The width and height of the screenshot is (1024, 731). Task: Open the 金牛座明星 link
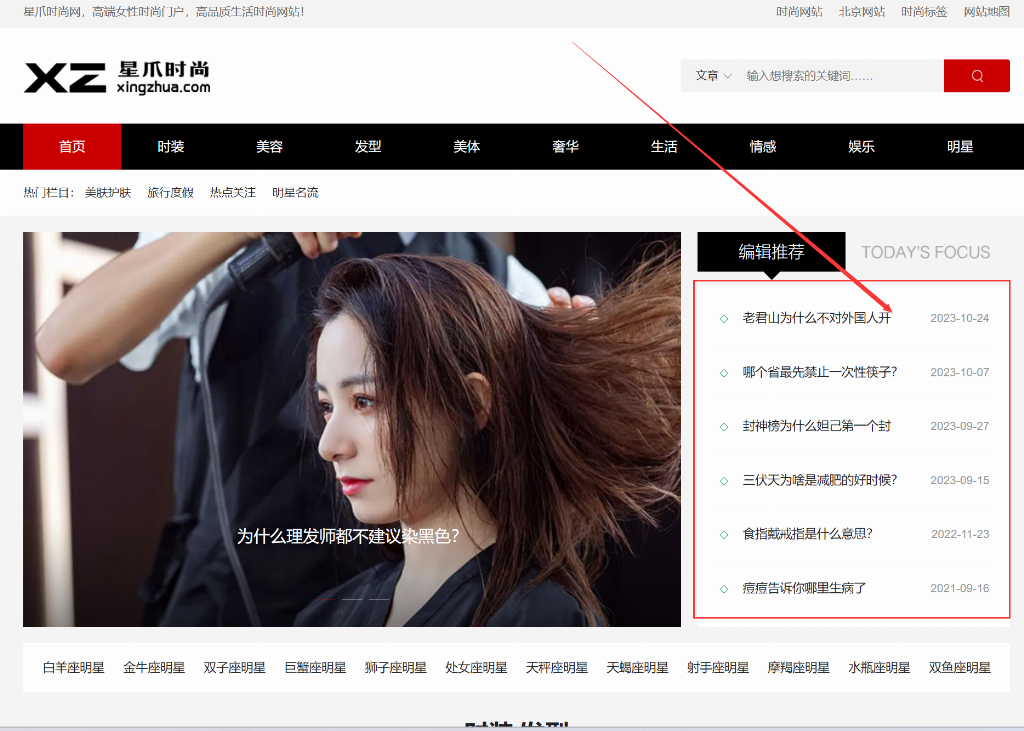[x=154, y=668]
